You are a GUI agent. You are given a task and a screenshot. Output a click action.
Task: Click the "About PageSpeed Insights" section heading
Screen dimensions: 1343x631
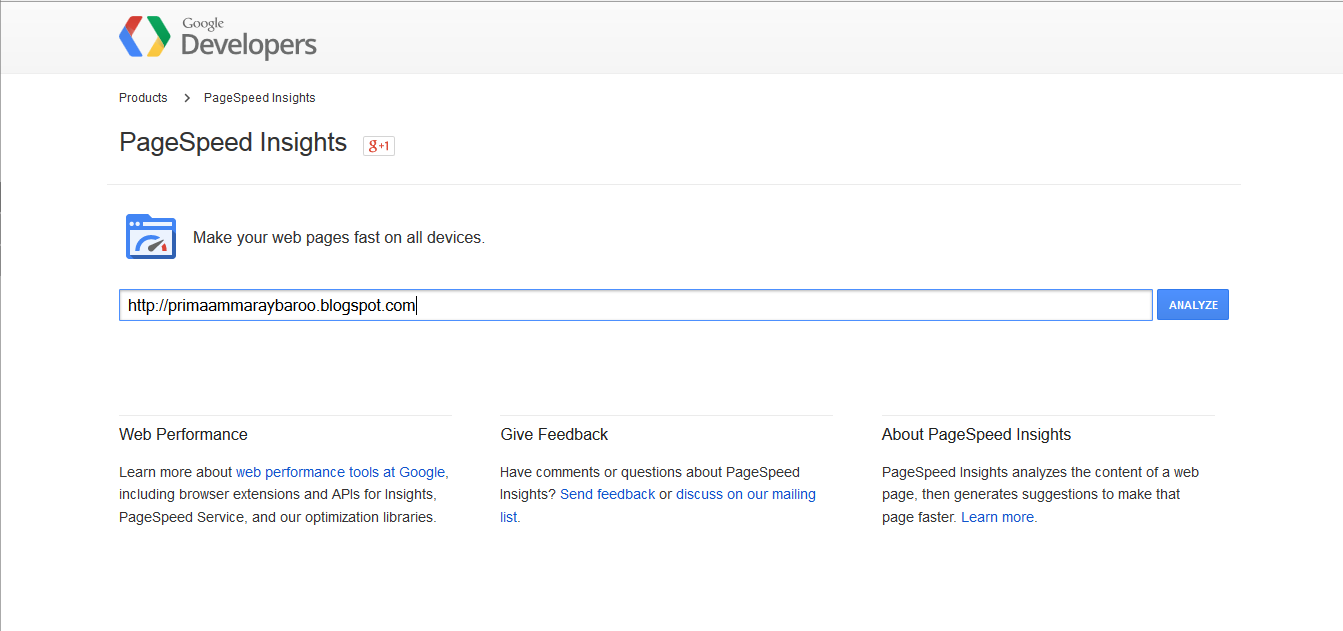[976, 434]
